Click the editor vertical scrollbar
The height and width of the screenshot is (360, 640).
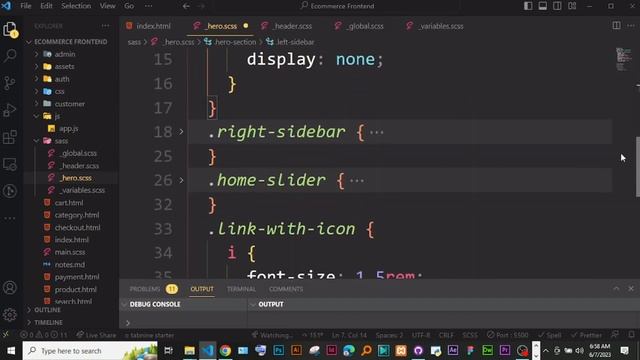tap(638, 167)
